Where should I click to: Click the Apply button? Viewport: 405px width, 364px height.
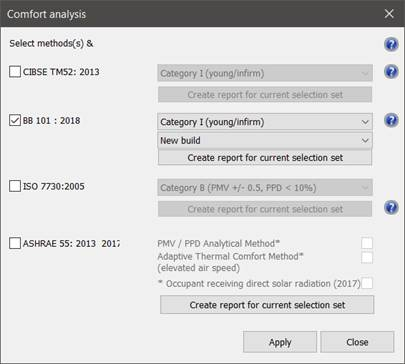click(280, 342)
